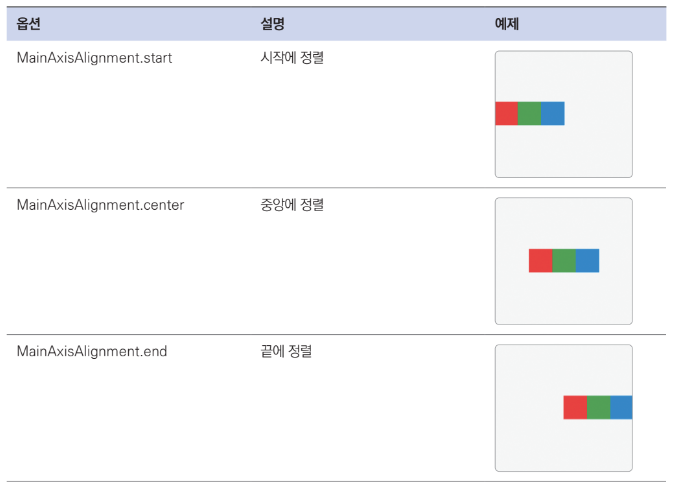Click the blue block in the start-aligned example
Image resolution: width=674 pixels, height=483 pixels.
click(x=553, y=113)
